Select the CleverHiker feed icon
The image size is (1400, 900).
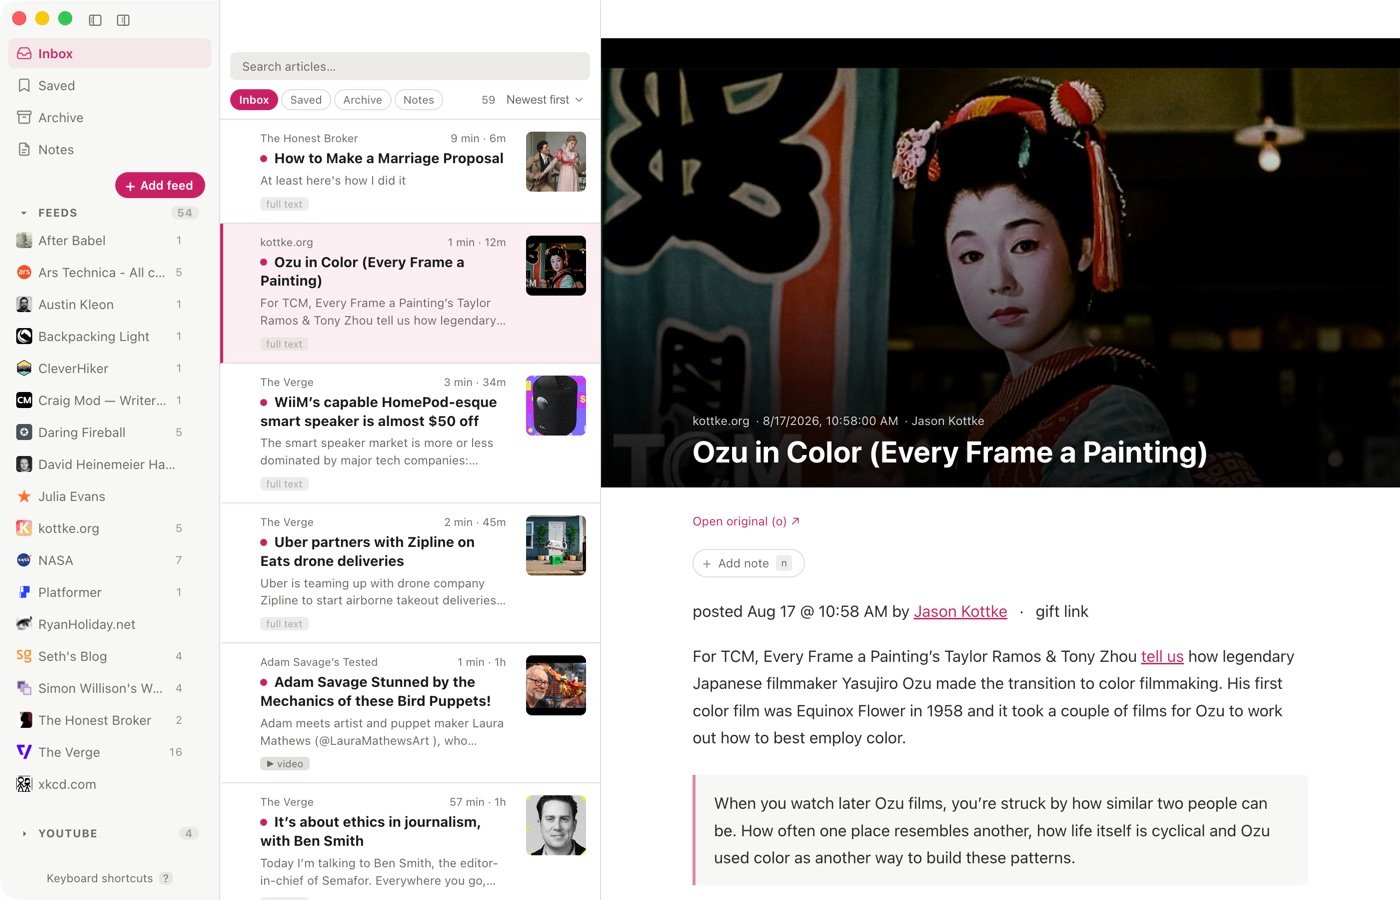[x=24, y=369]
